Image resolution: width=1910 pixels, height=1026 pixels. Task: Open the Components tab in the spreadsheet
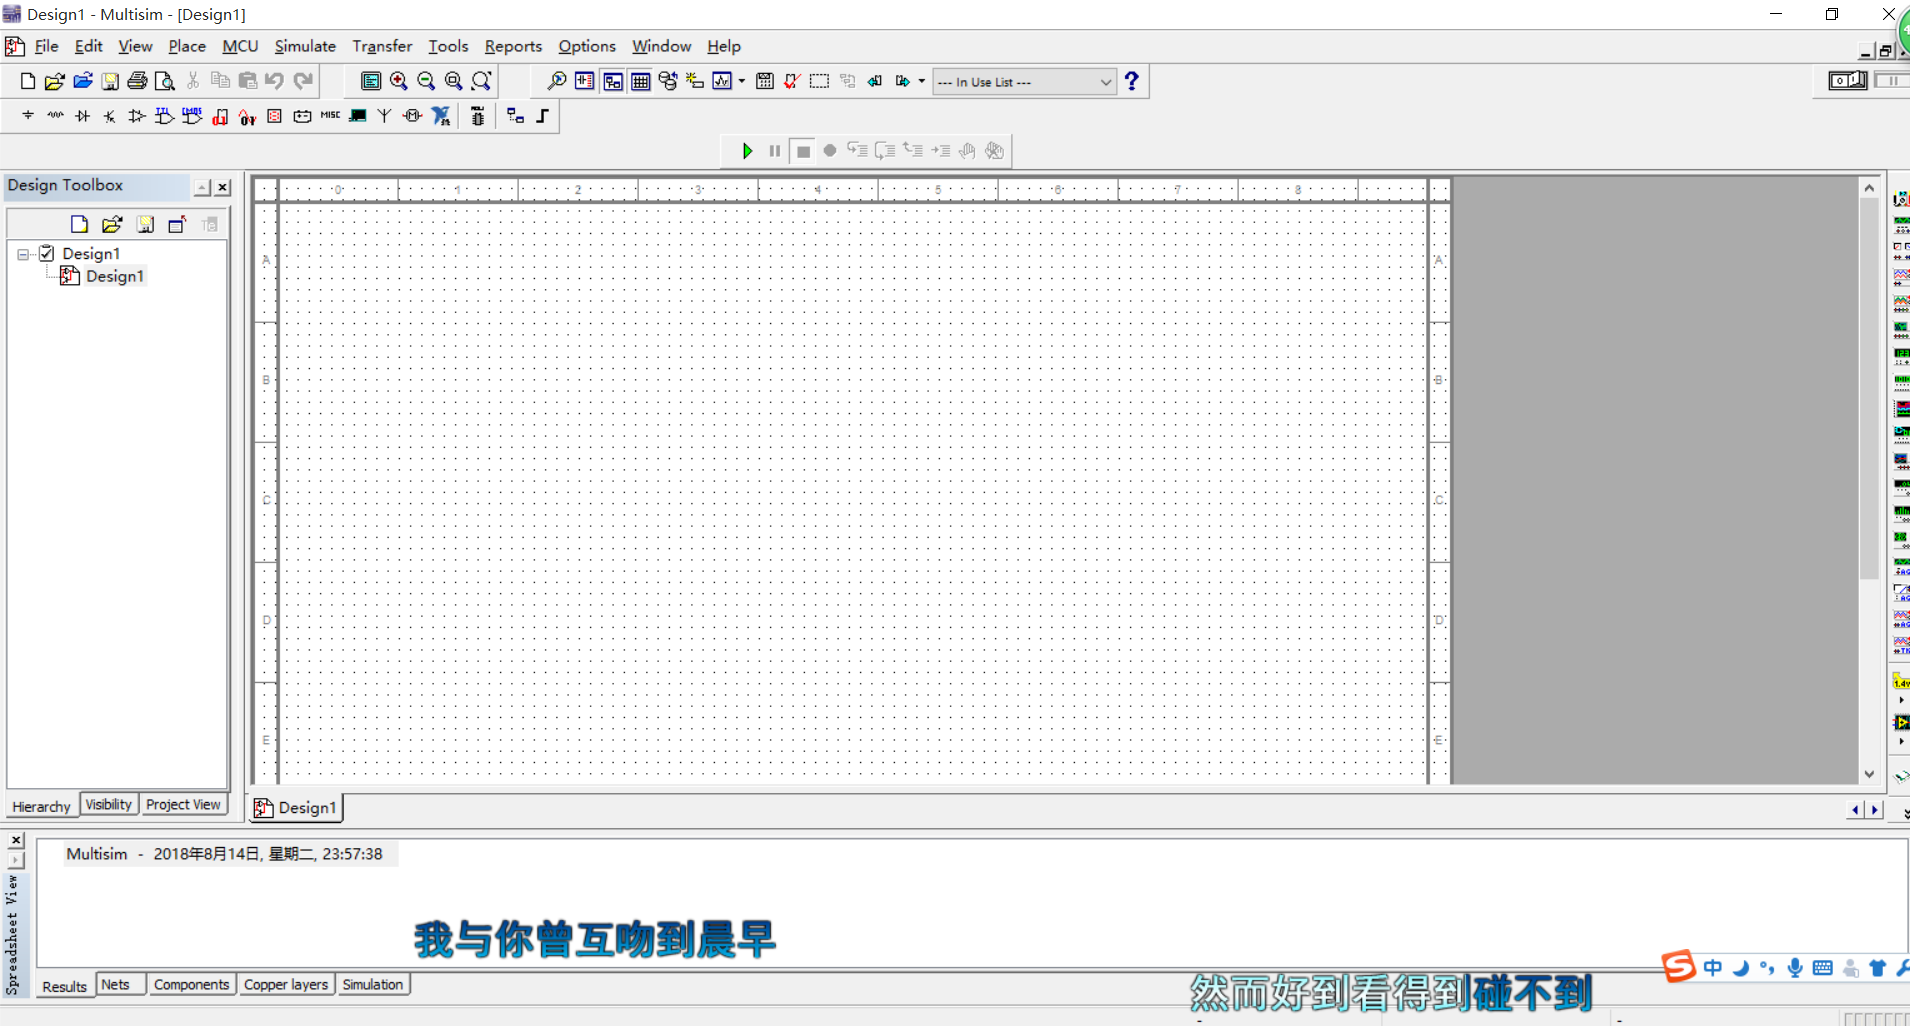[192, 984]
